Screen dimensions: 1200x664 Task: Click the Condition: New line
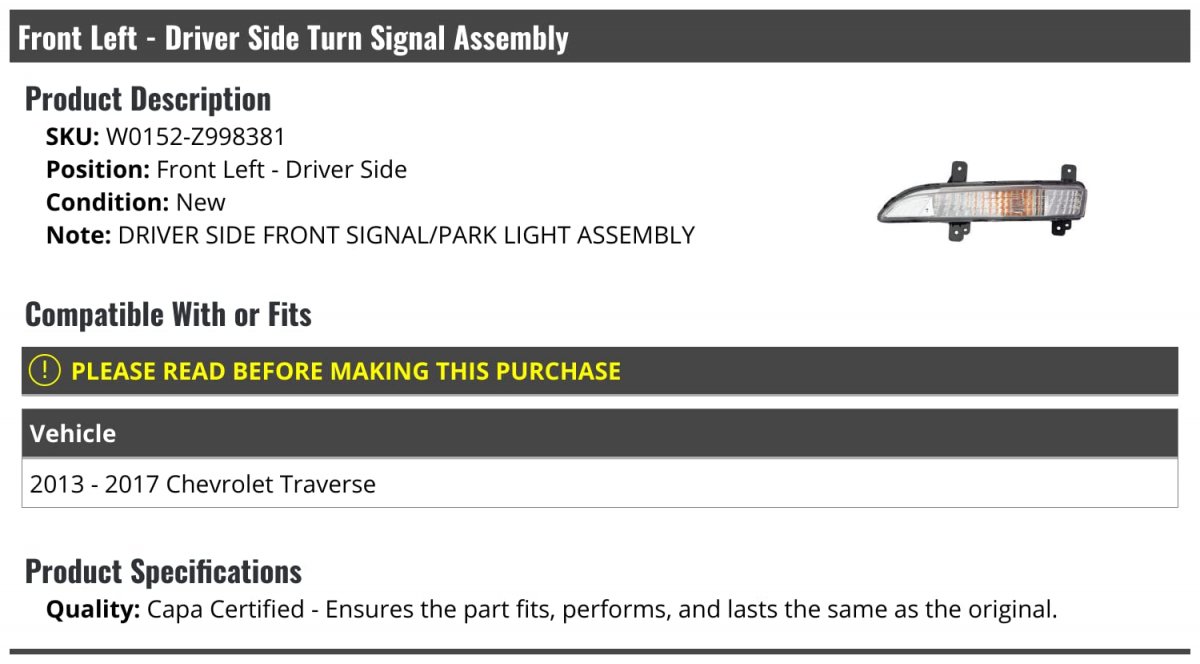[136, 203]
